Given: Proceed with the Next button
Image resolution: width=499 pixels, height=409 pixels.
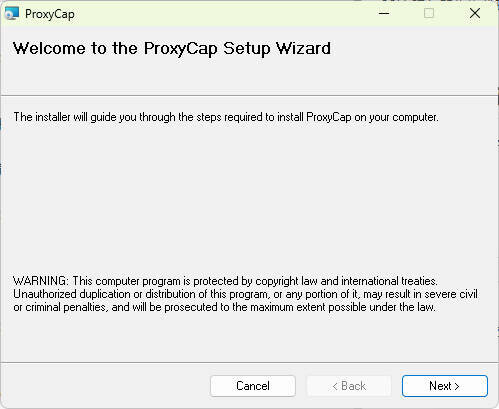Looking at the screenshot, I should click(445, 386).
